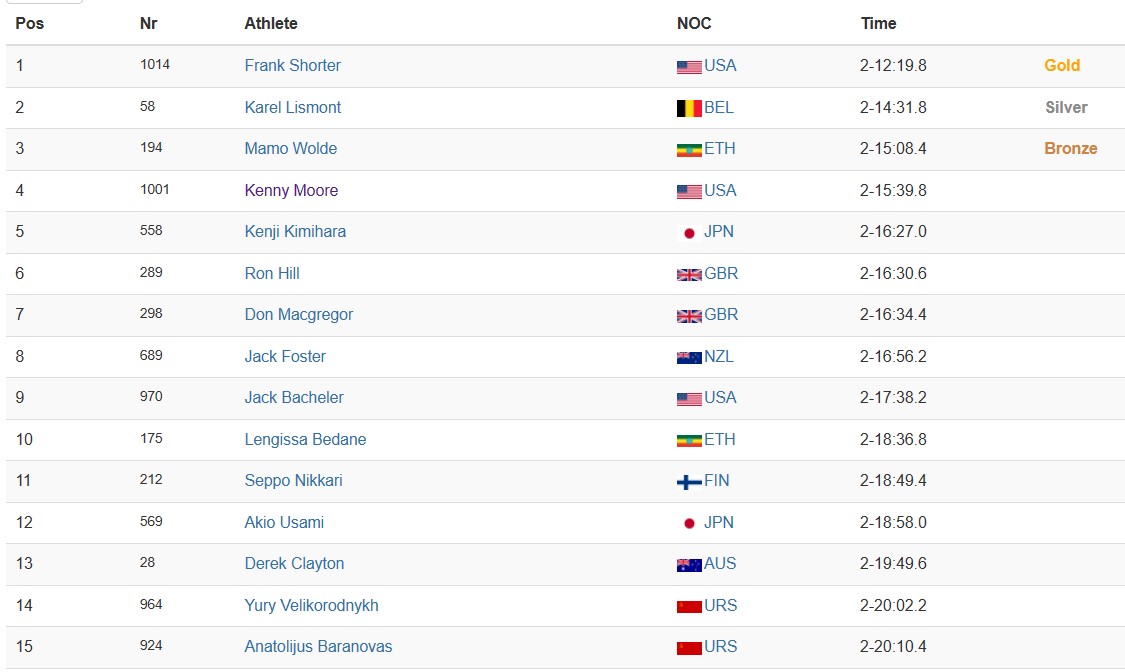Click the British flag in Ron Hill's row
This screenshot has height=672, width=1125.
[x=689, y=275]
